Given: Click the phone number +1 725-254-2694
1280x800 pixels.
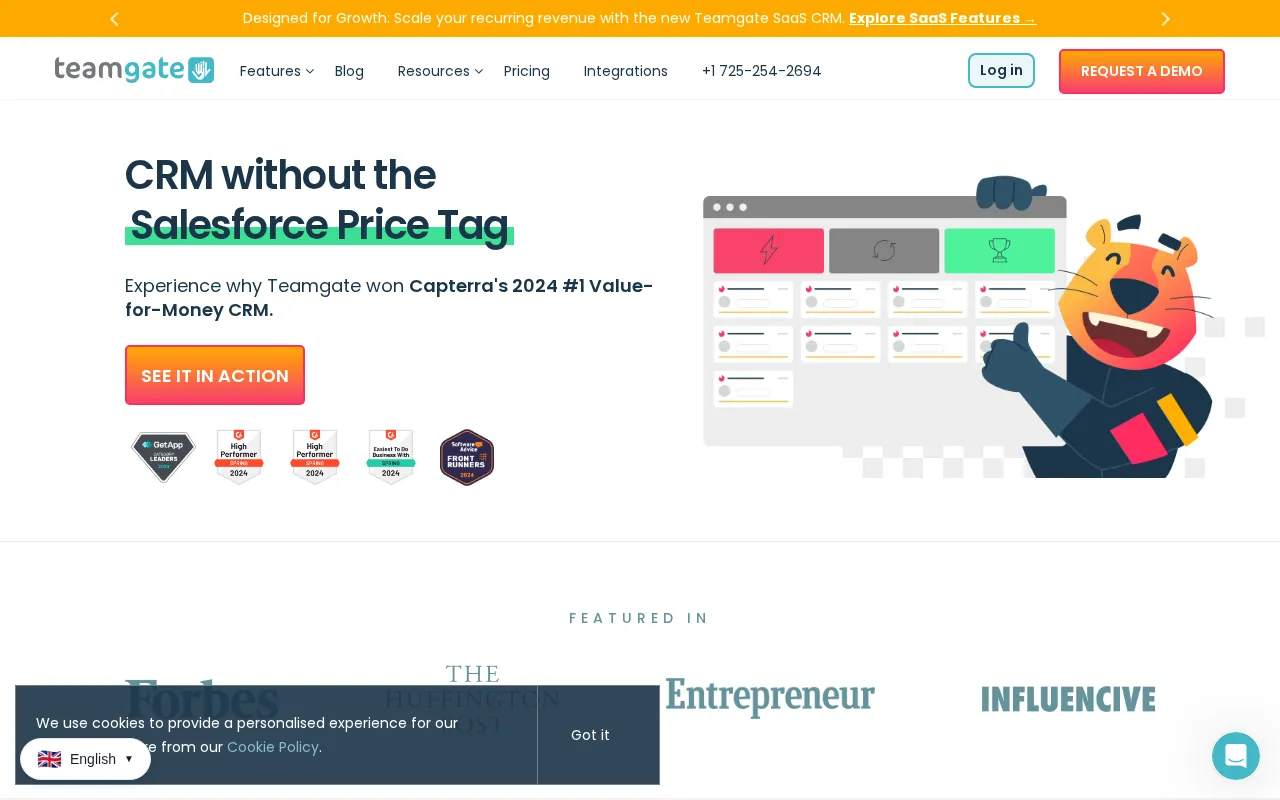Looking at the screenshot, I should pos(762,71).
